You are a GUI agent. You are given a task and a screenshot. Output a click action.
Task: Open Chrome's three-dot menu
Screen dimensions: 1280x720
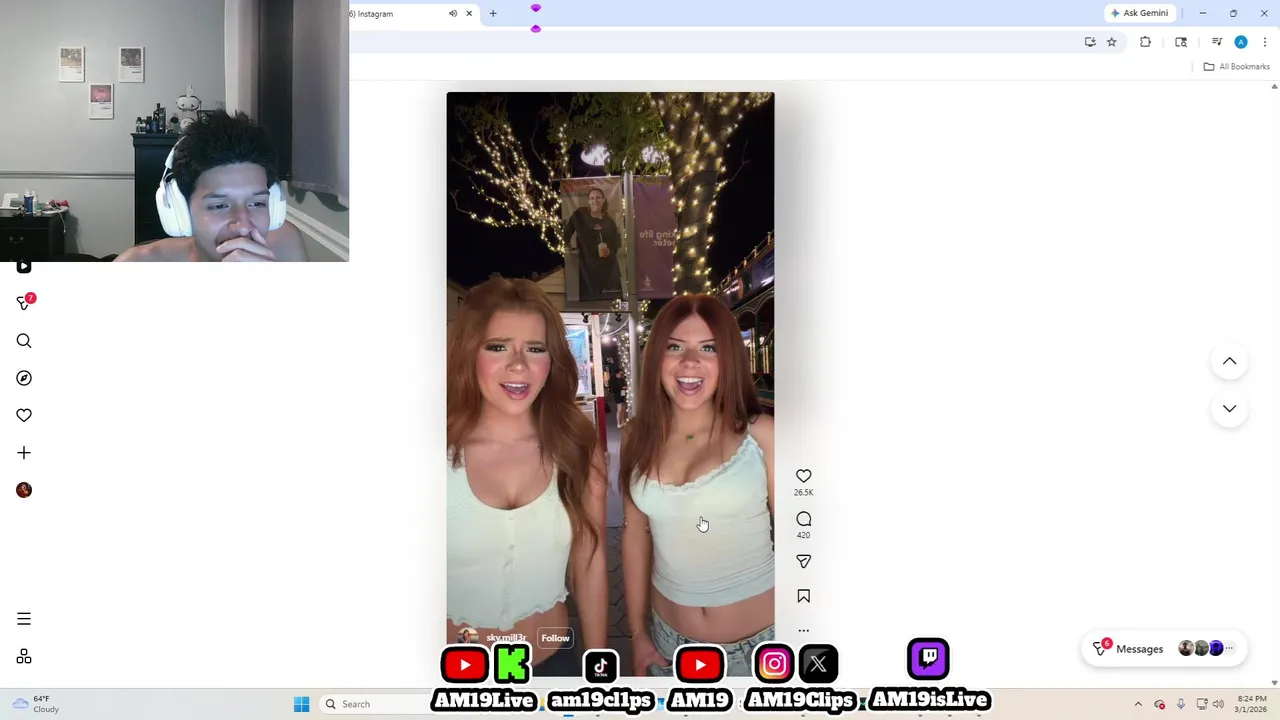point(1265,42)
